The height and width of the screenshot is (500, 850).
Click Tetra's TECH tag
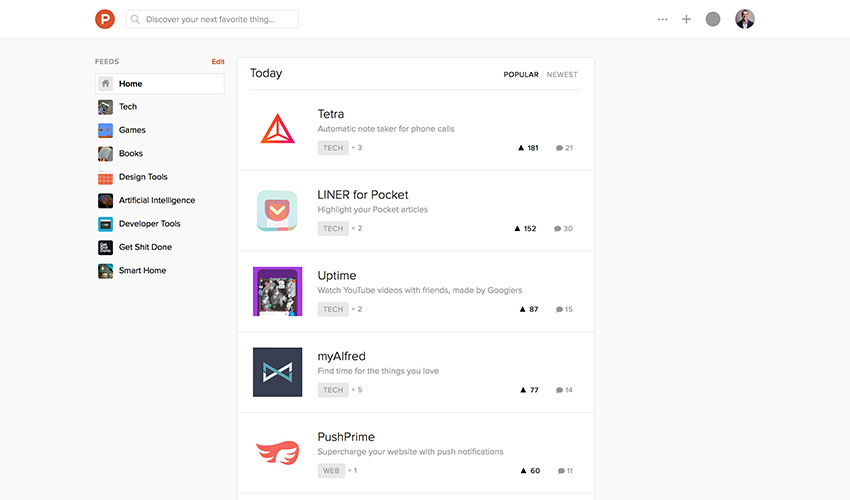[x=333, y=148]
